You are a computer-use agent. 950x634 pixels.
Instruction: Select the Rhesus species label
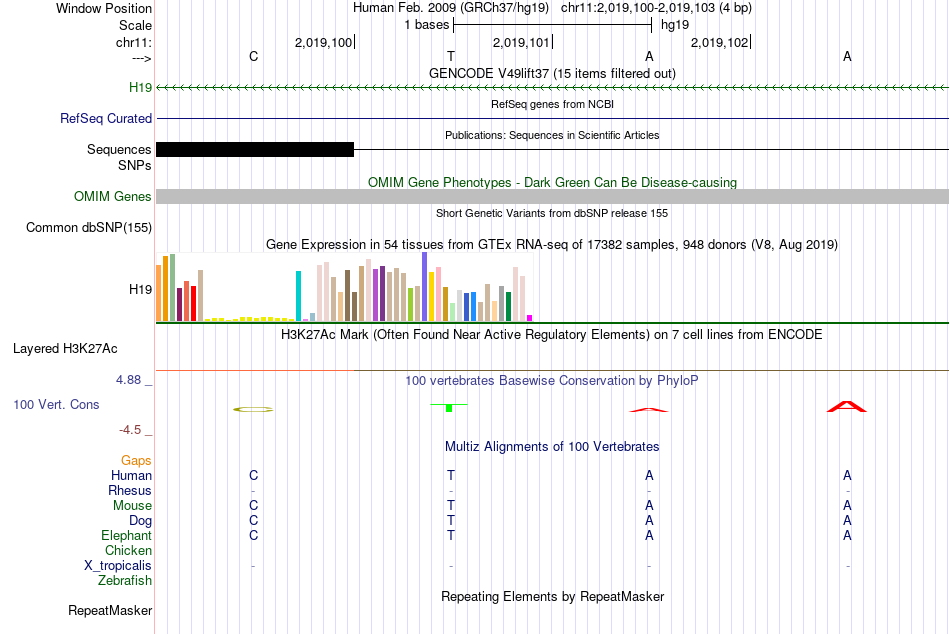click(130, 490)
